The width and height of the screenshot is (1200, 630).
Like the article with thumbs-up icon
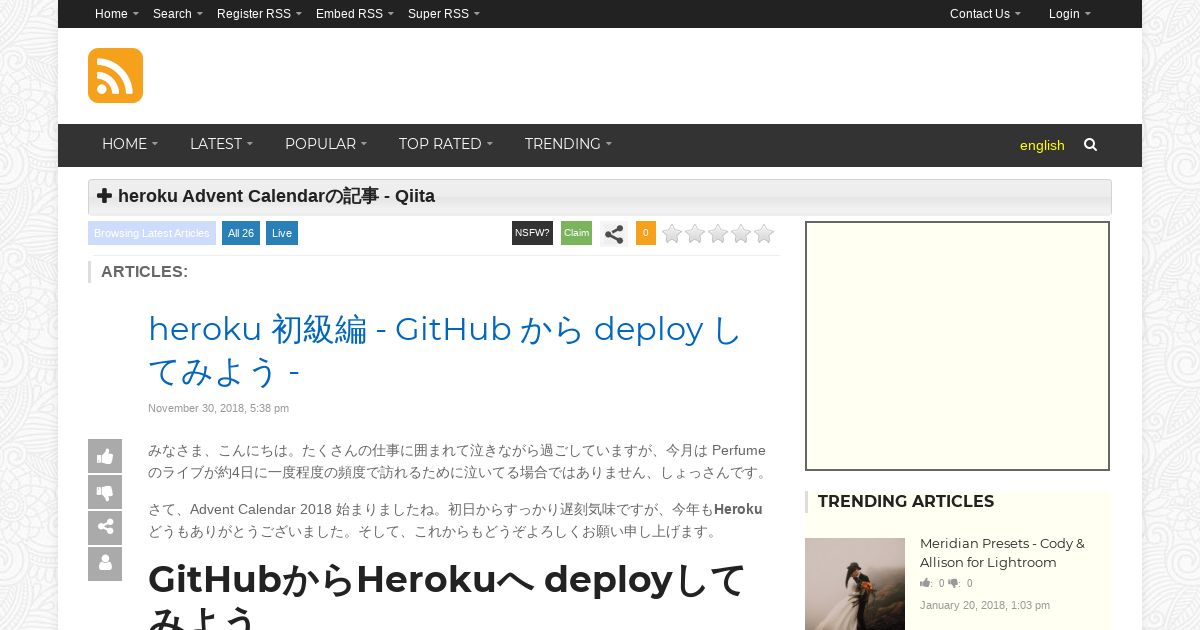pyautogui.click(x=105, y=456)
